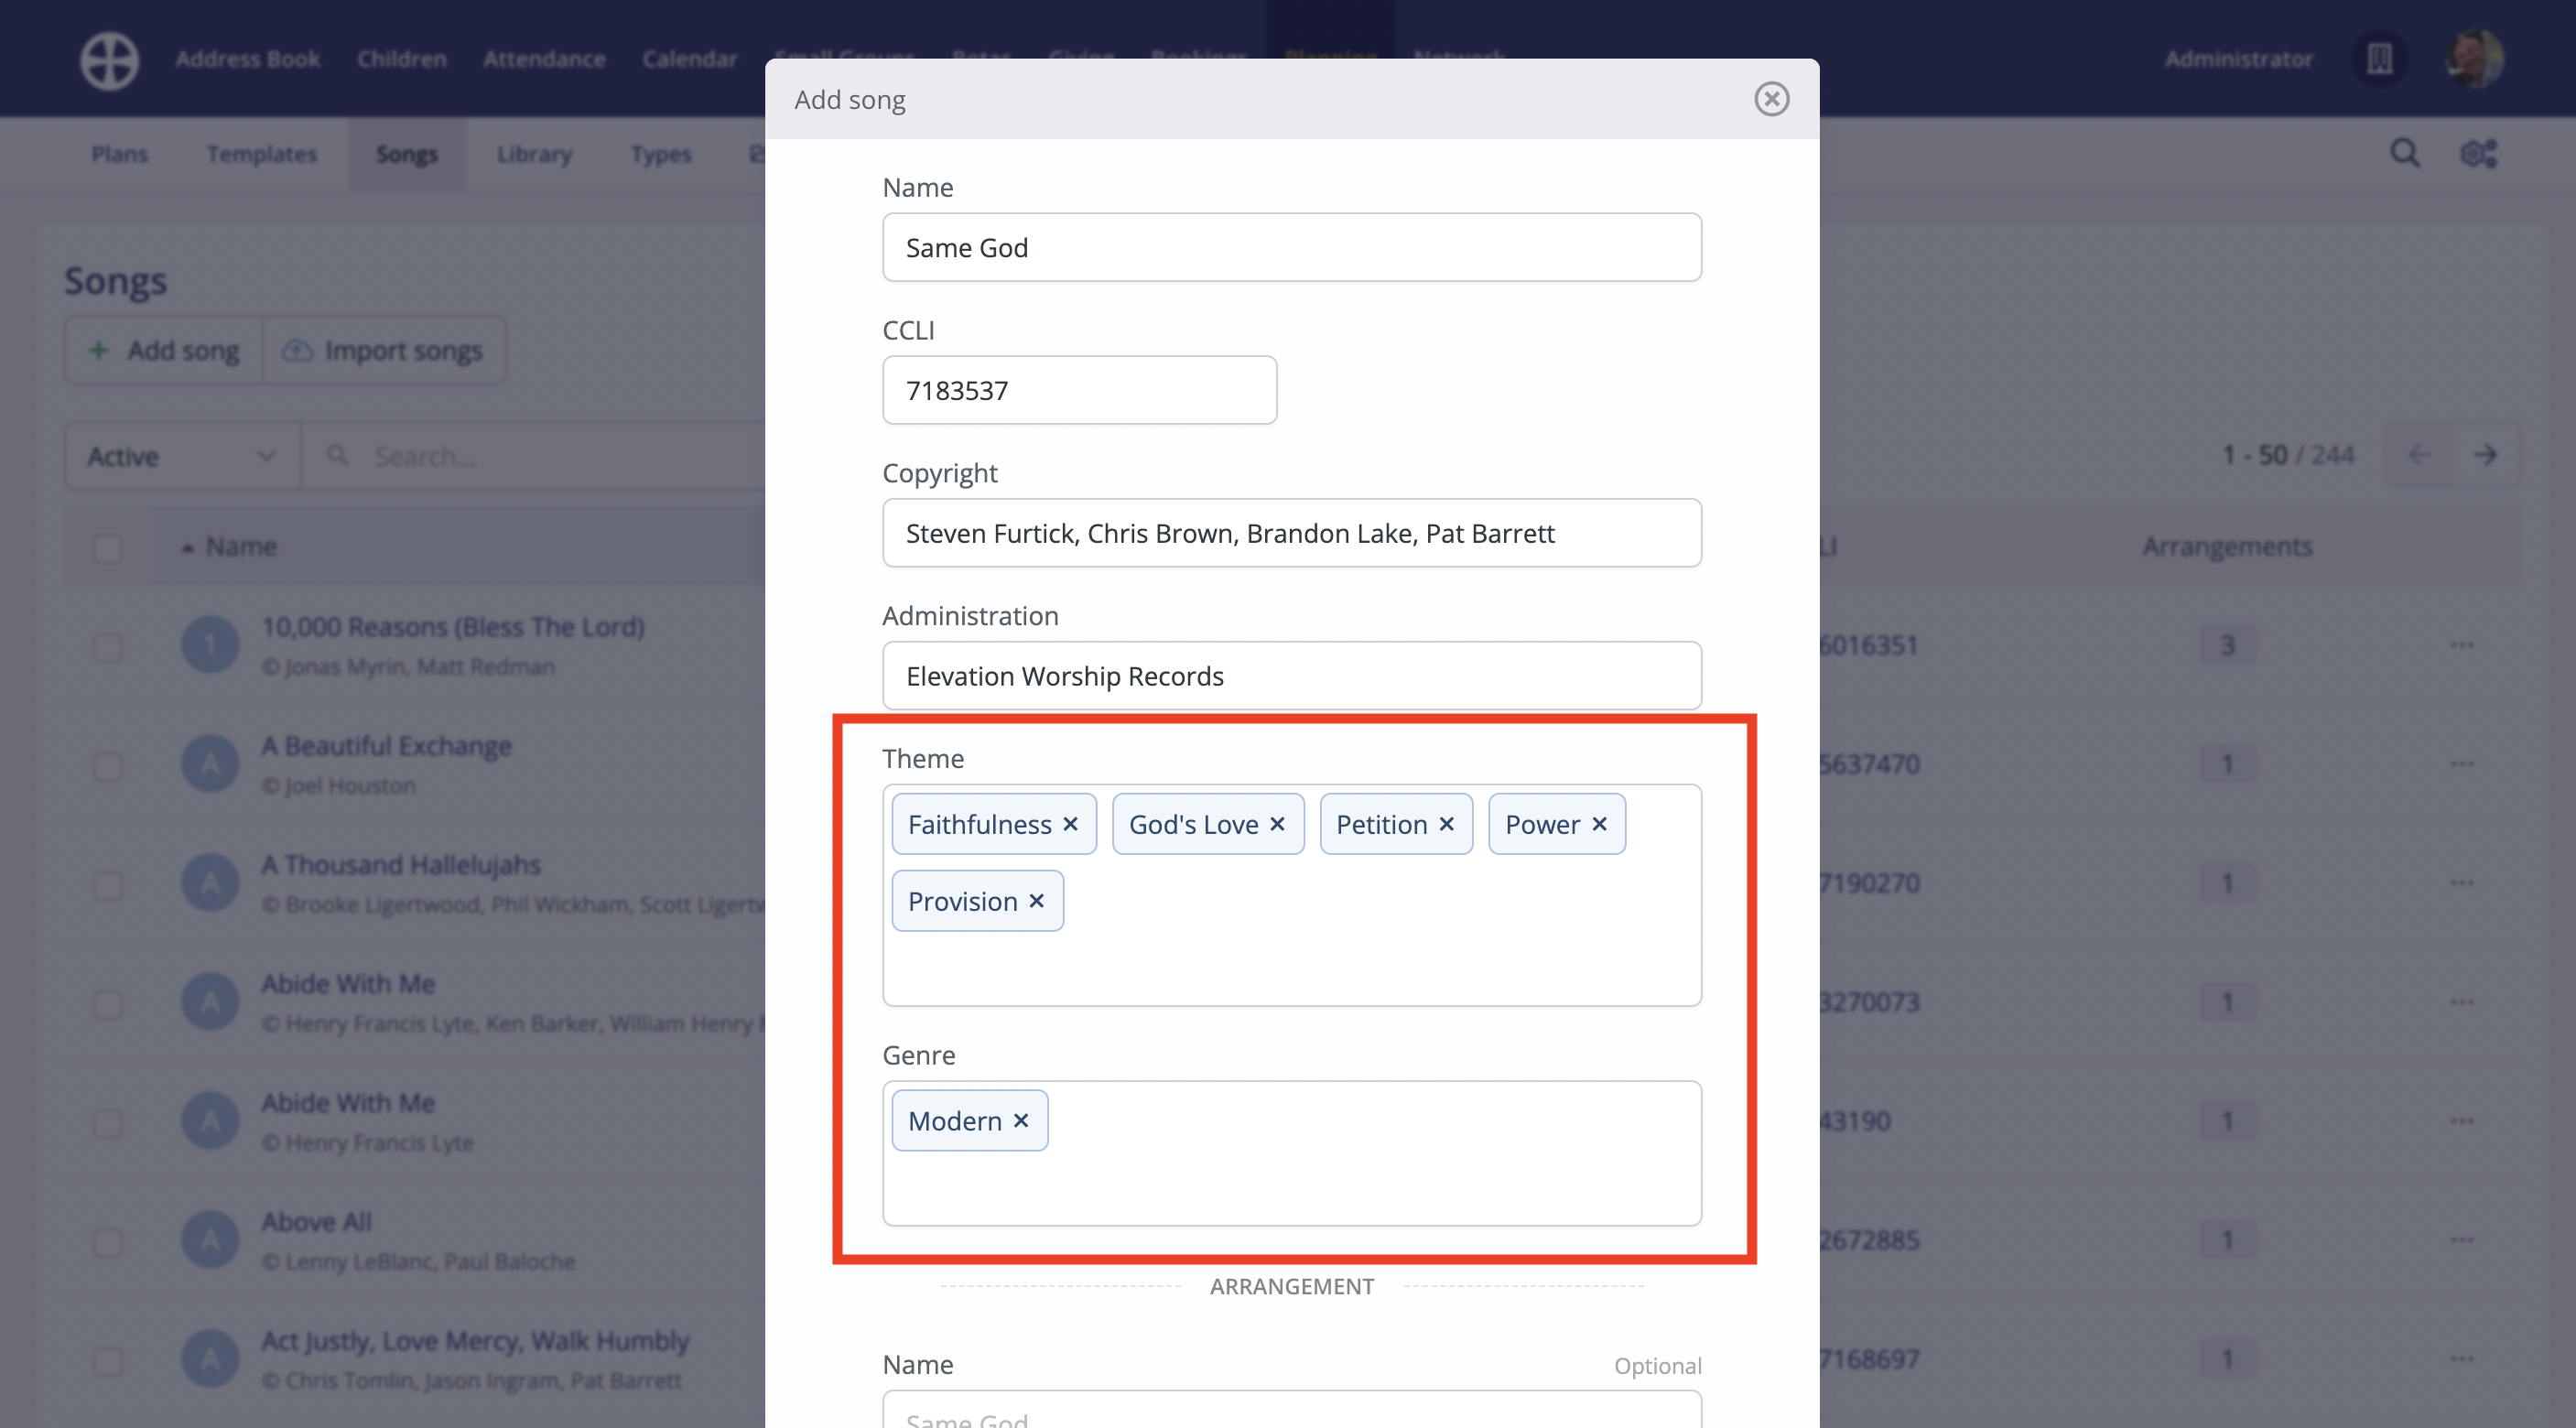The width and height of the screenshot is (2576, 1428).
Task: Click the Import songs button
Action: point(384,351)
